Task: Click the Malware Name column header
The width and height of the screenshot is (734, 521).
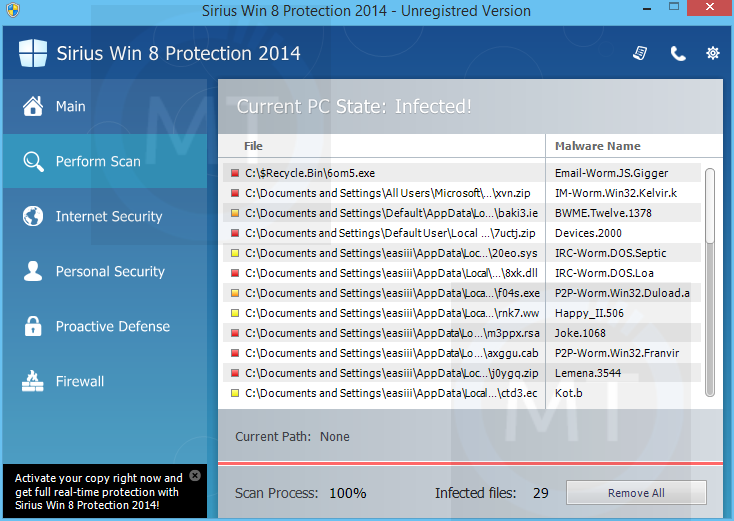Action: click(x=597, y=146)
